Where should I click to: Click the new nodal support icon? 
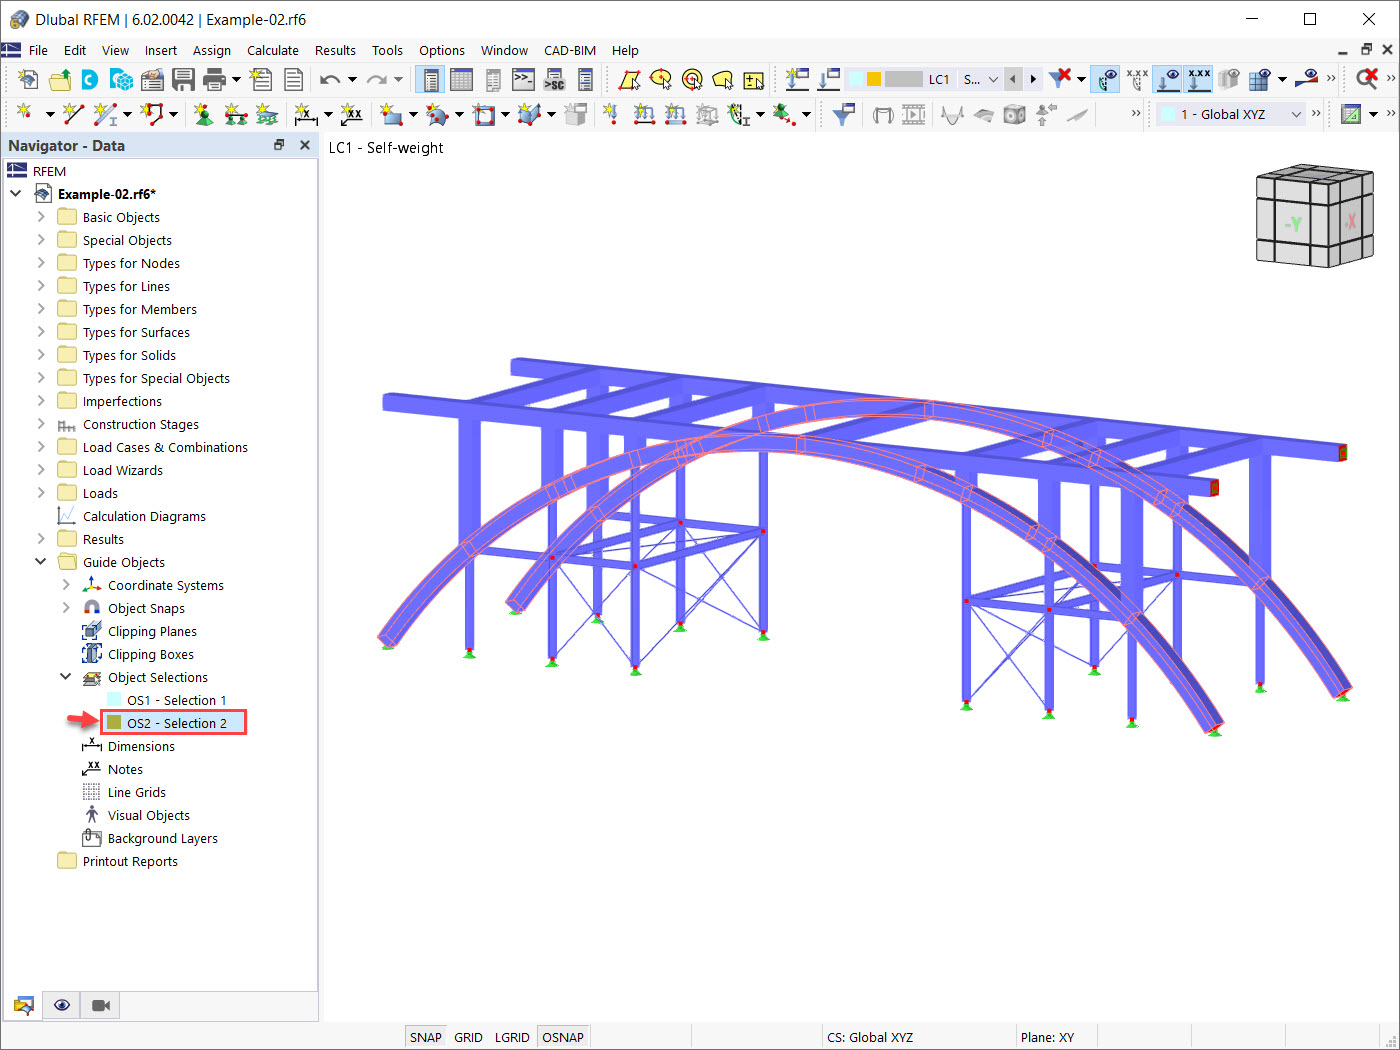204,115
